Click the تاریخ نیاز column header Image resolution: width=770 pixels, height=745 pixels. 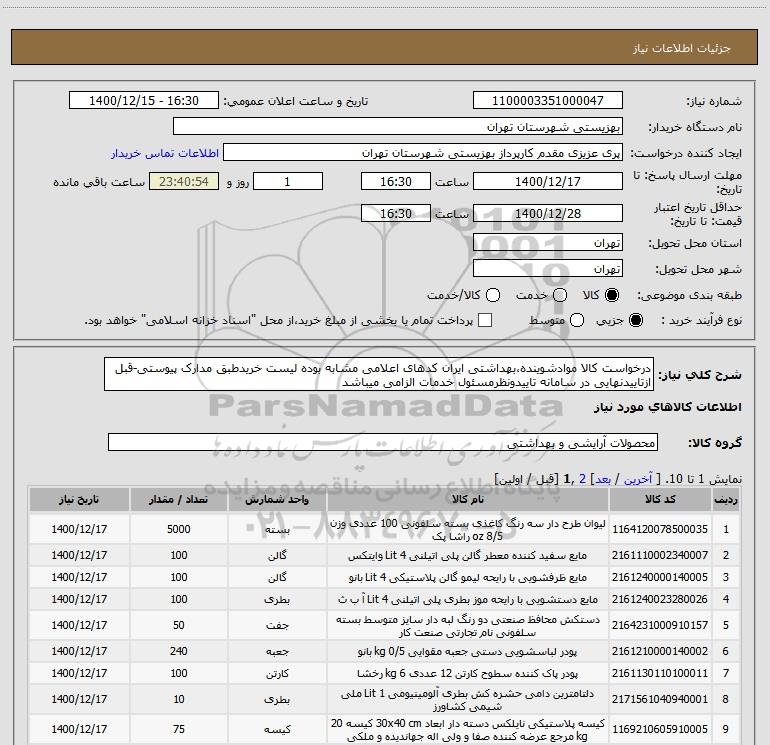[79, 499]
